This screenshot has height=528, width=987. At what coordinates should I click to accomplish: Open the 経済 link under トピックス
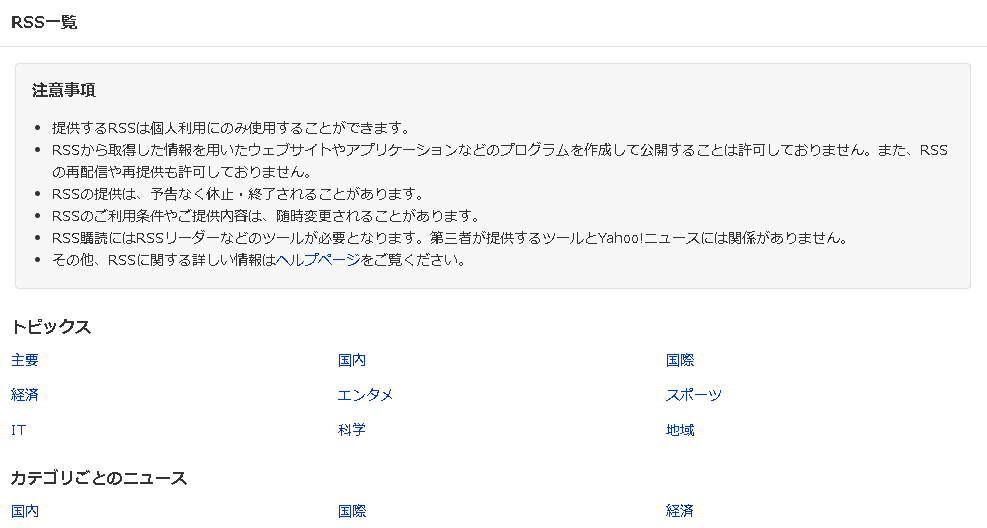(x=25, y=395)
